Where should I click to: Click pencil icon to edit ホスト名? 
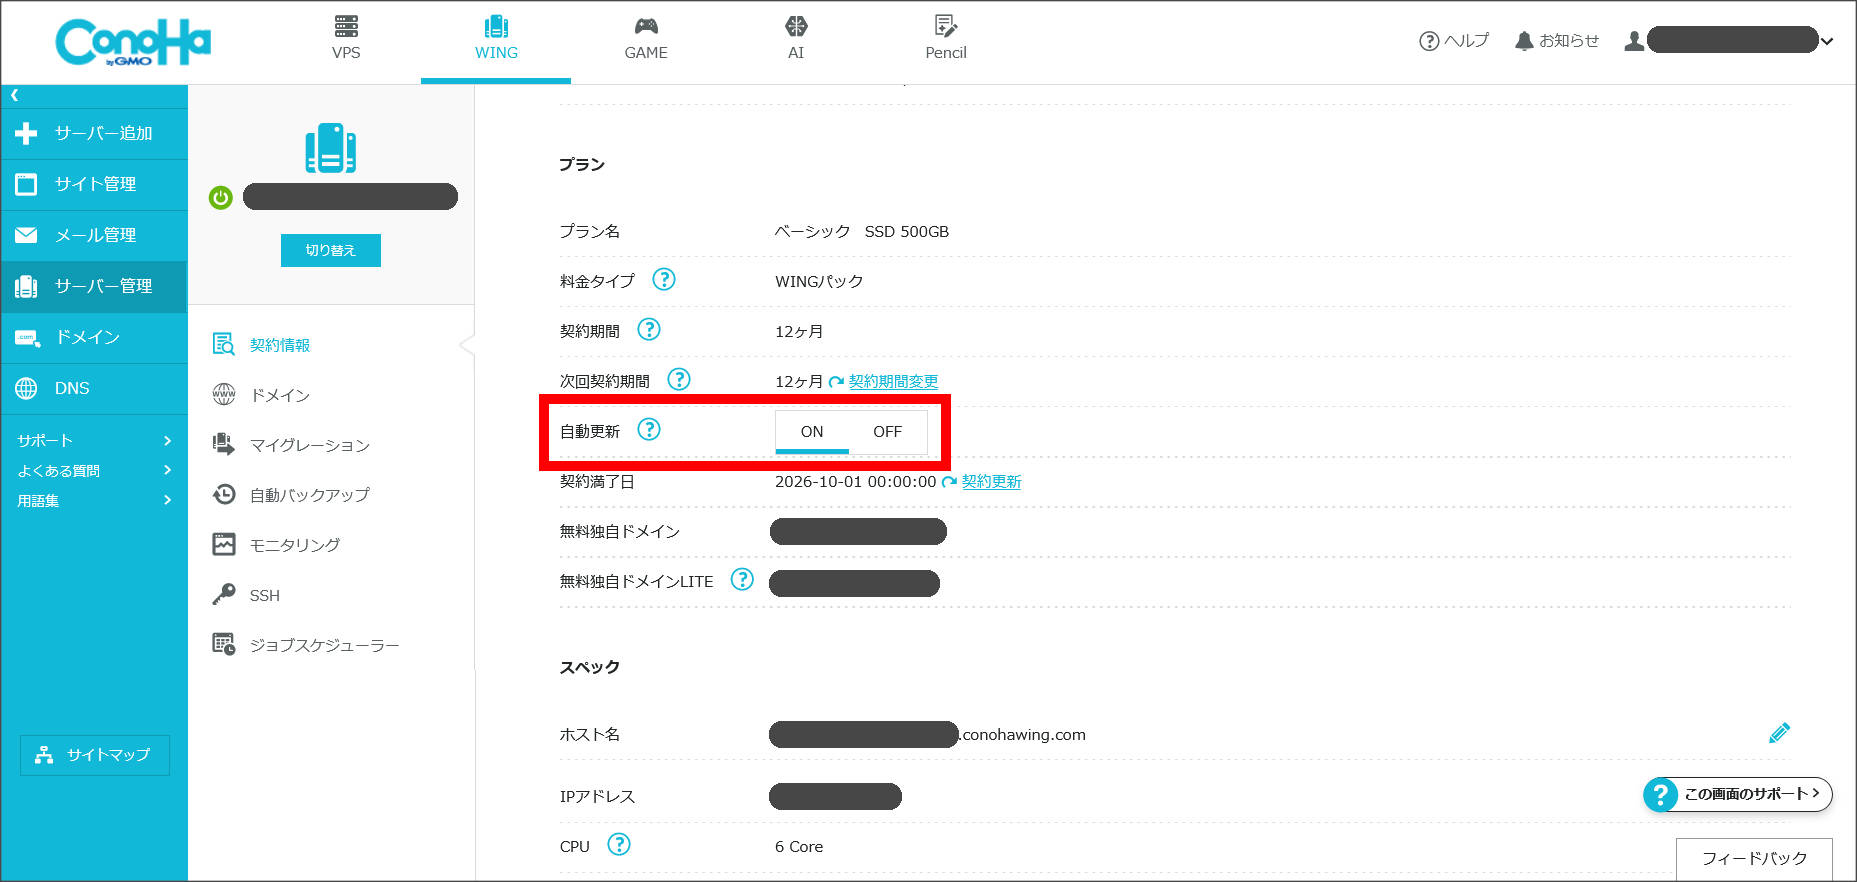1779,733
